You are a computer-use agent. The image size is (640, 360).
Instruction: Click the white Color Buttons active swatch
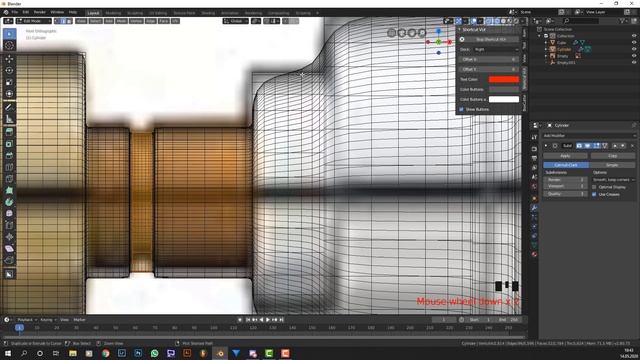[x=504, y=99]
